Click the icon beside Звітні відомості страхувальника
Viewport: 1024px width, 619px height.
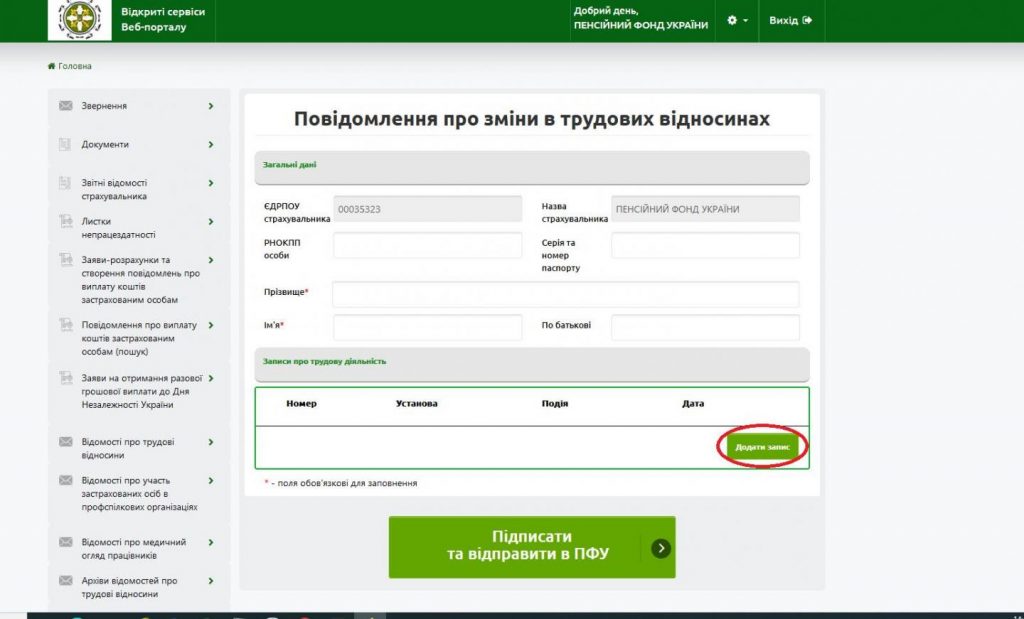point(66,183)
